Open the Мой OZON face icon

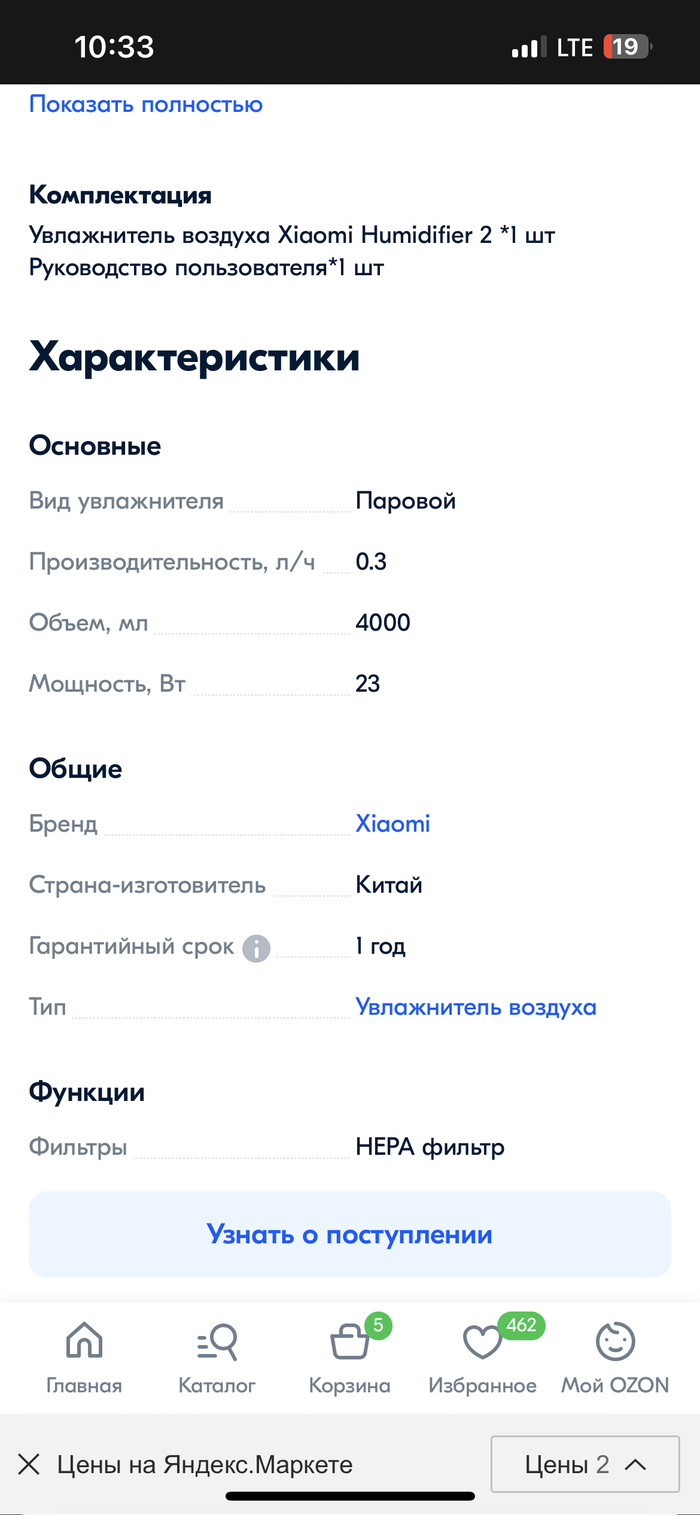[x=615, y=1342]
